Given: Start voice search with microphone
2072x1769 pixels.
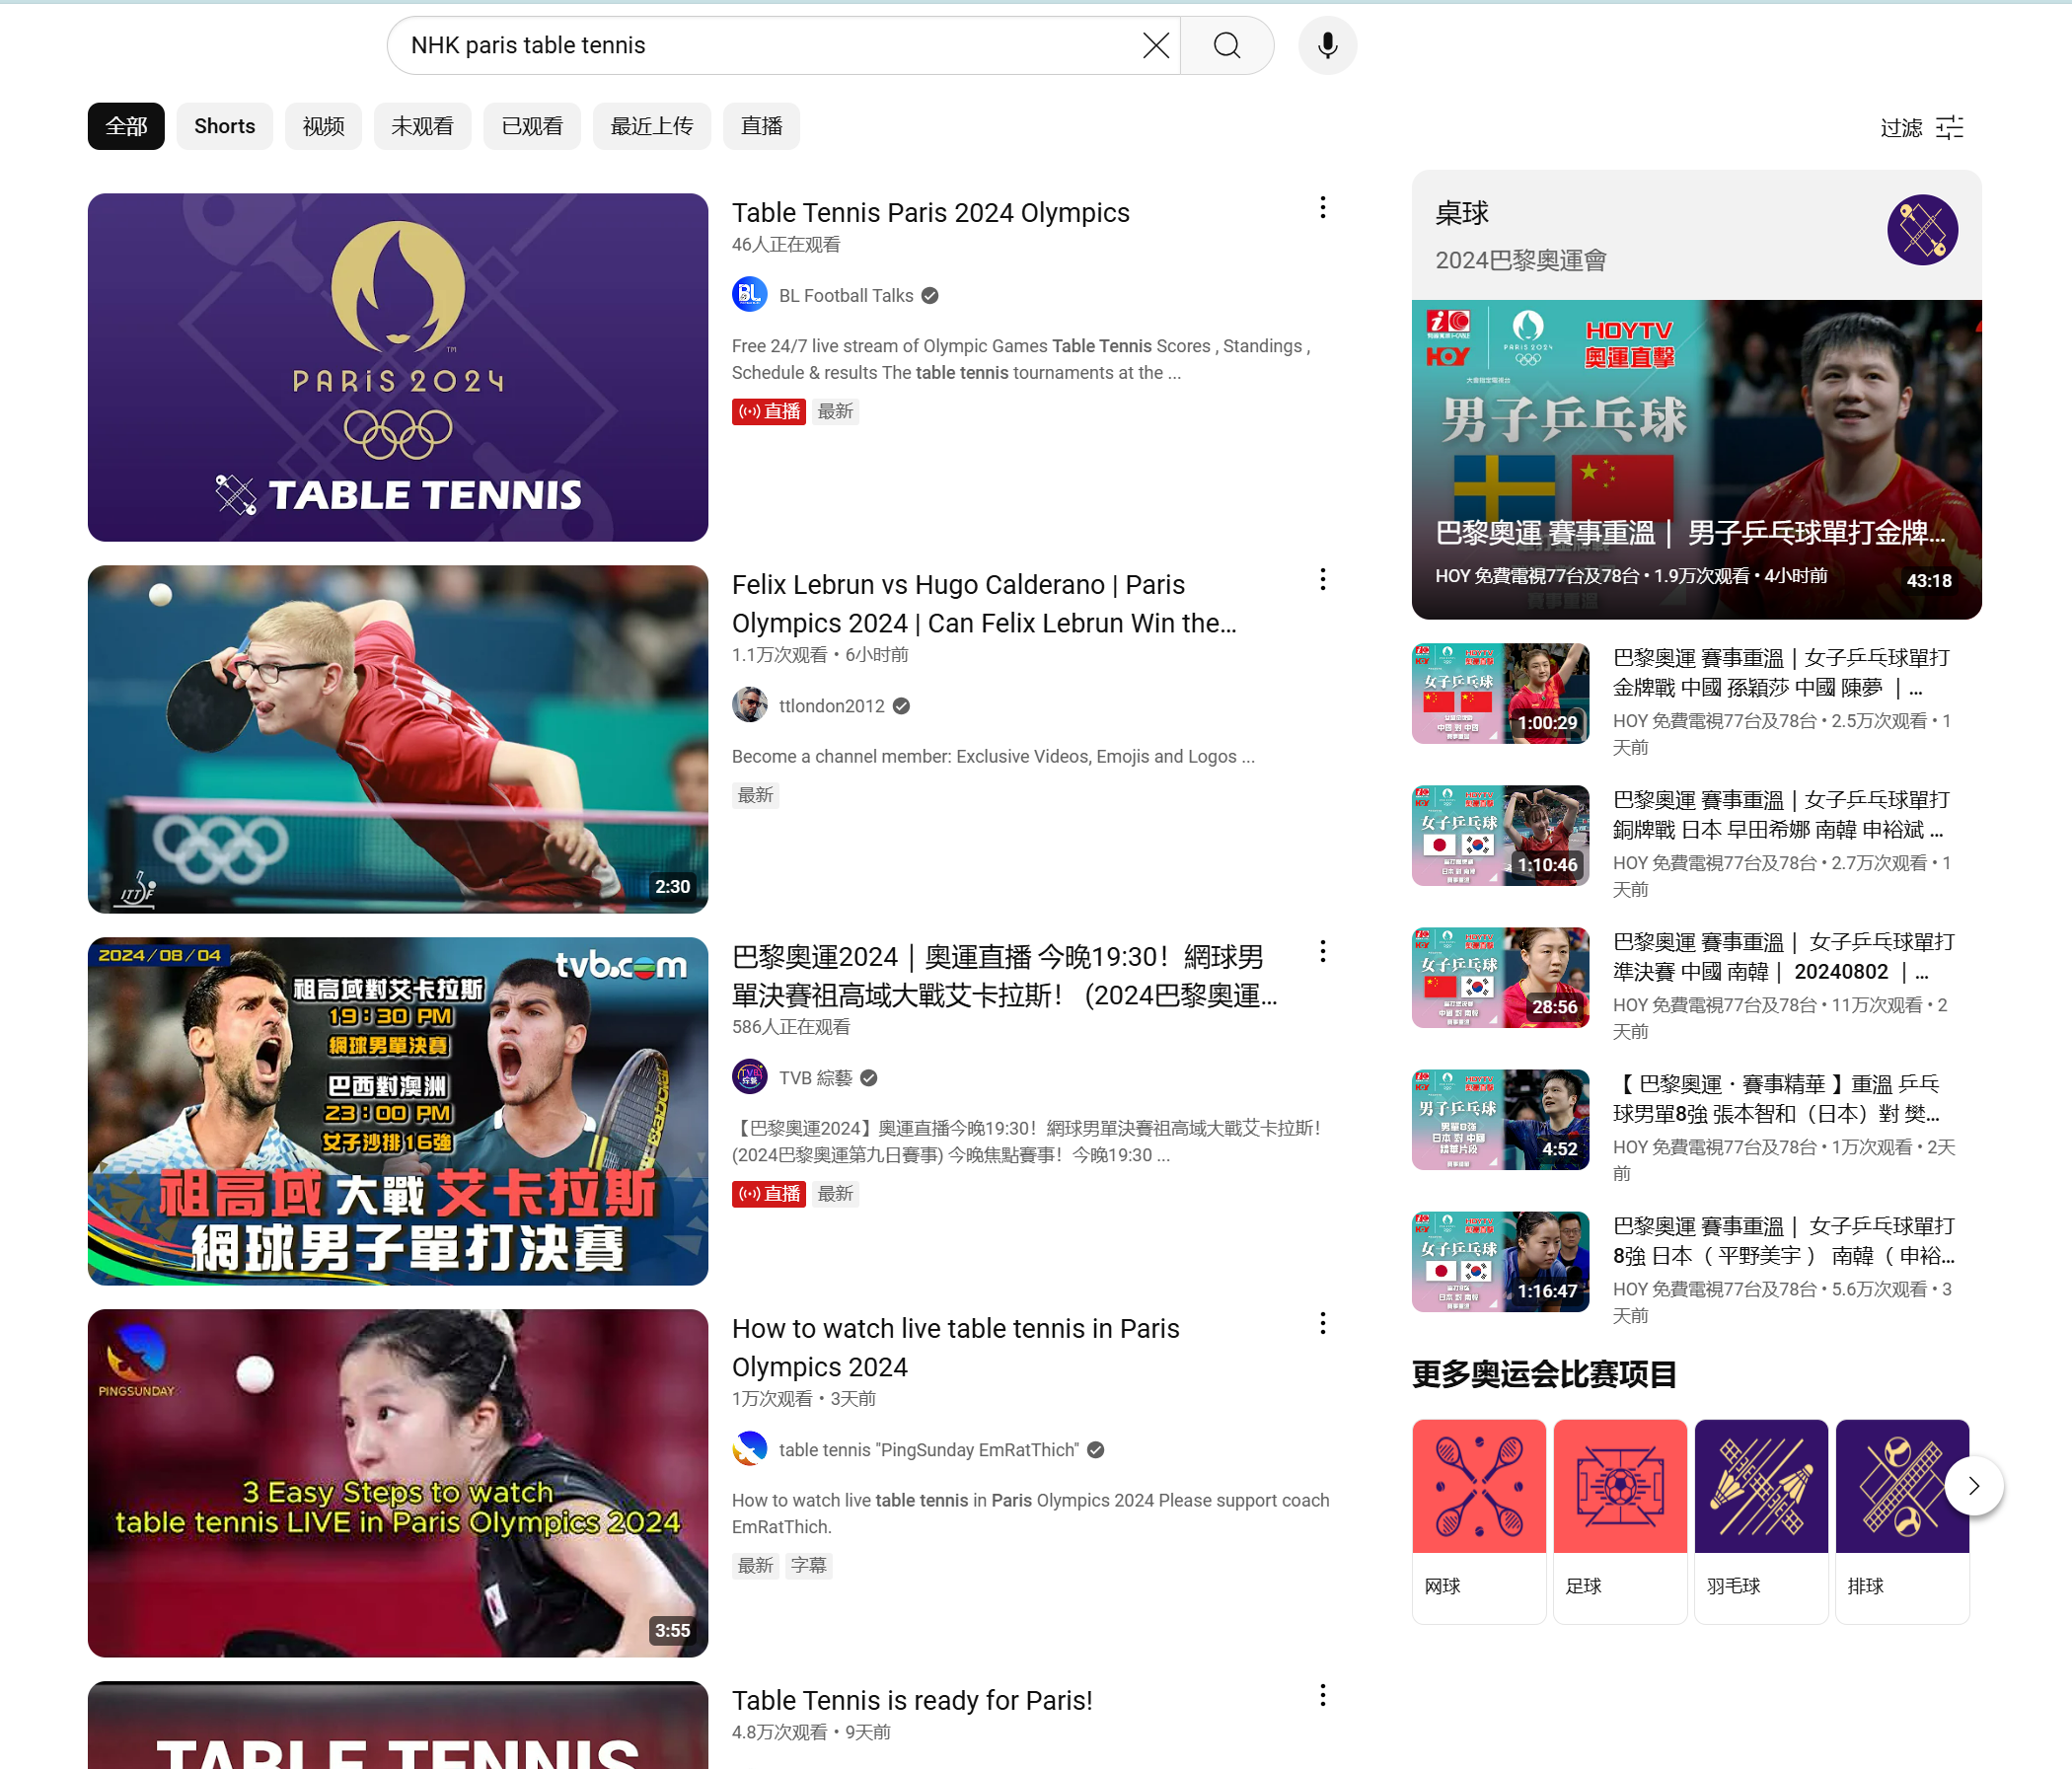Looking at the screenshot, I should pos(1327,45).
